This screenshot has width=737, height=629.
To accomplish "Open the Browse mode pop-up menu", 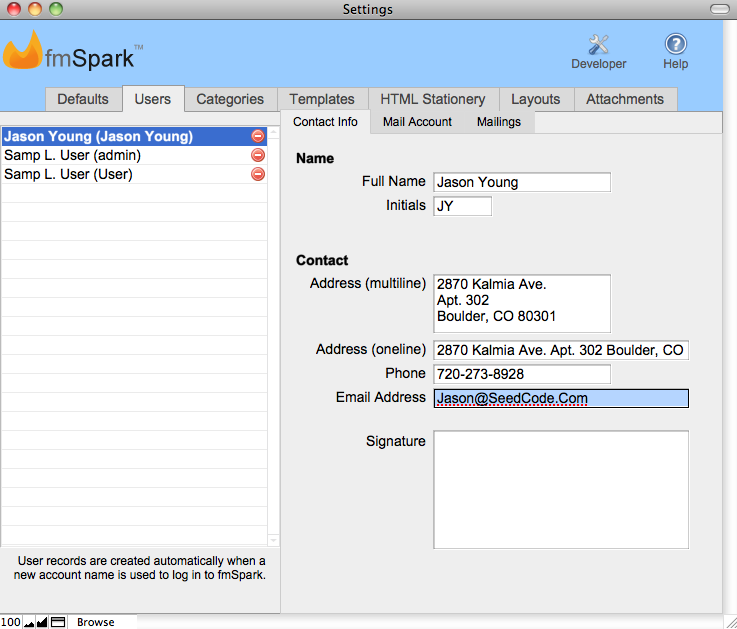I will (96, 622).
